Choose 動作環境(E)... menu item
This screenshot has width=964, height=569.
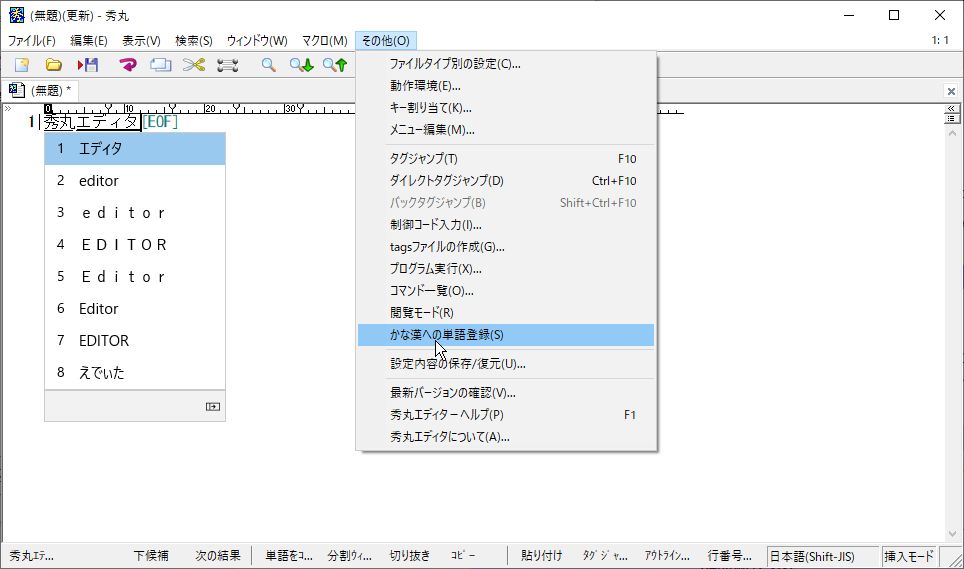click(x=506, y=85)
